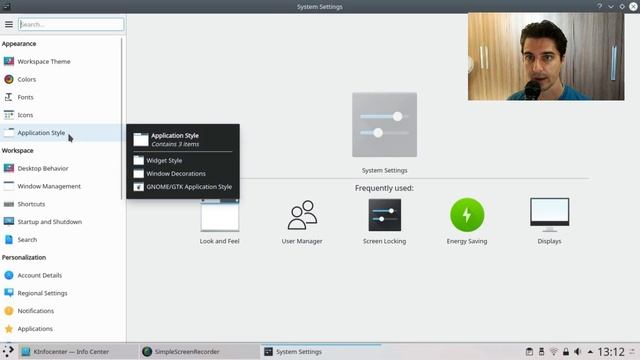Open Workspace Theme settings
The width and height of the screenshot is (640, 360).
tap(44, 61)
